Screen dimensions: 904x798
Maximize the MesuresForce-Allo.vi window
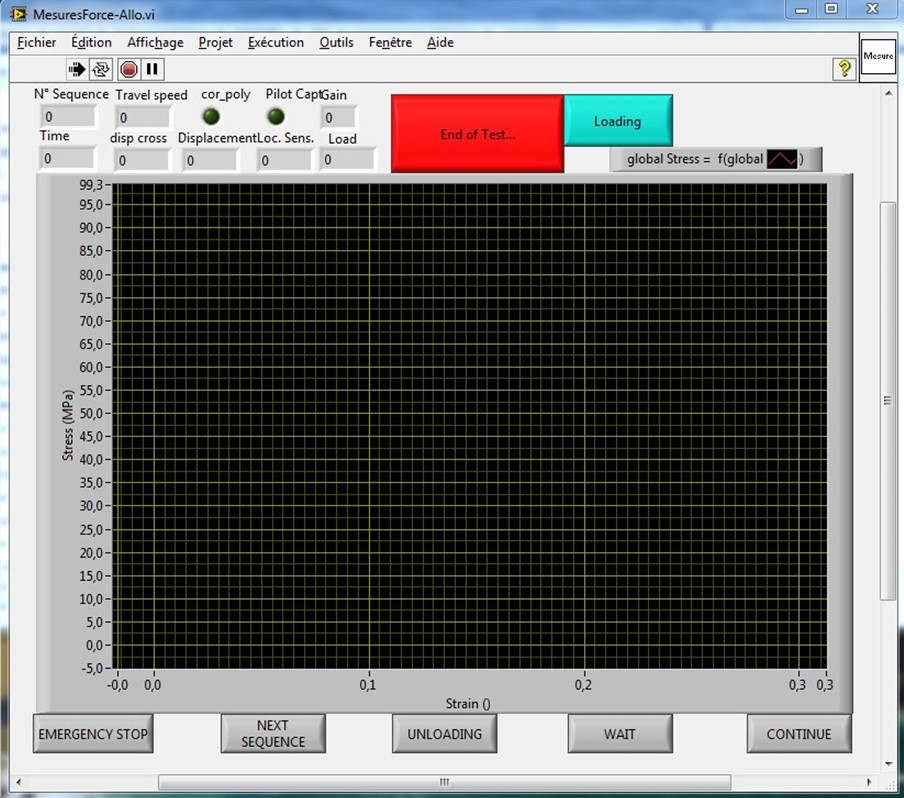coord(831,9)
